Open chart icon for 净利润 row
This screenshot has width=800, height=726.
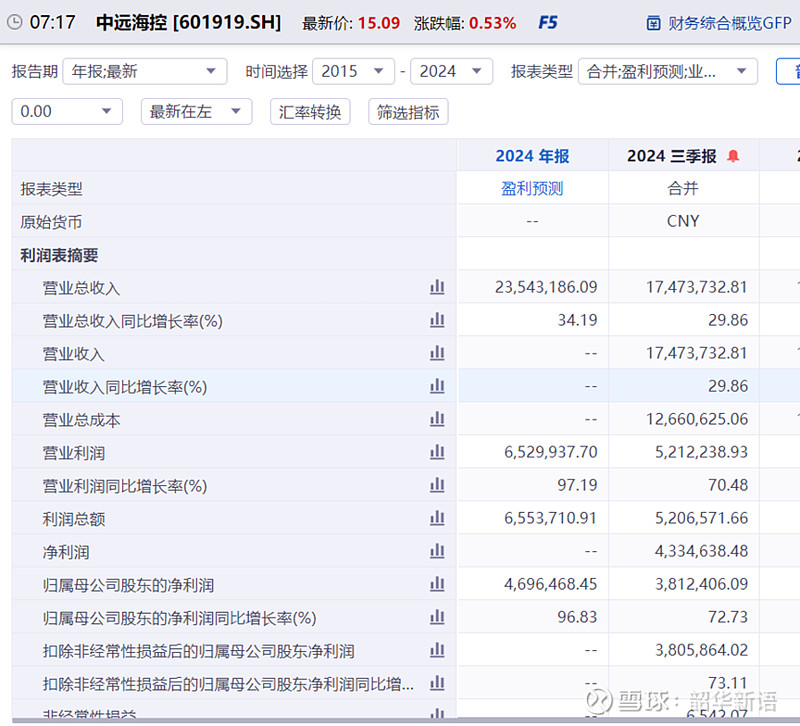pos(437,552)
